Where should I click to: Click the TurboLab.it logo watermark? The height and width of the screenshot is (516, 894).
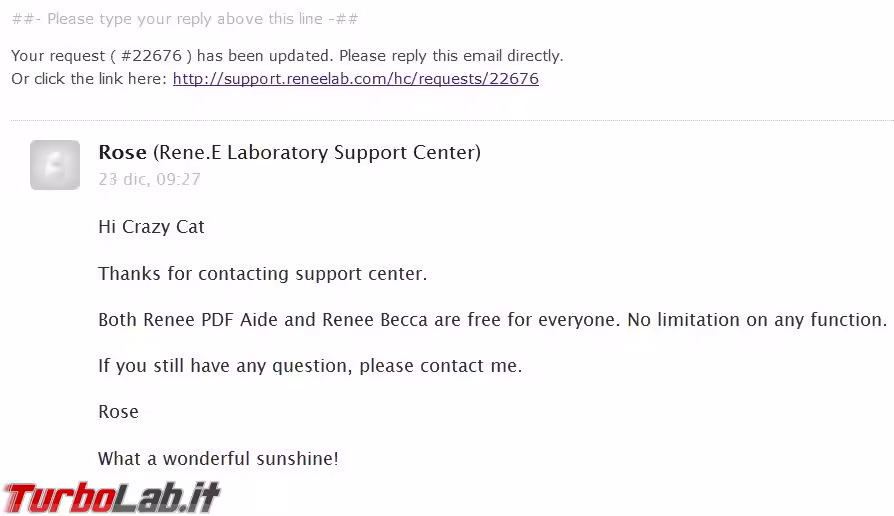[x=111, y=497]
